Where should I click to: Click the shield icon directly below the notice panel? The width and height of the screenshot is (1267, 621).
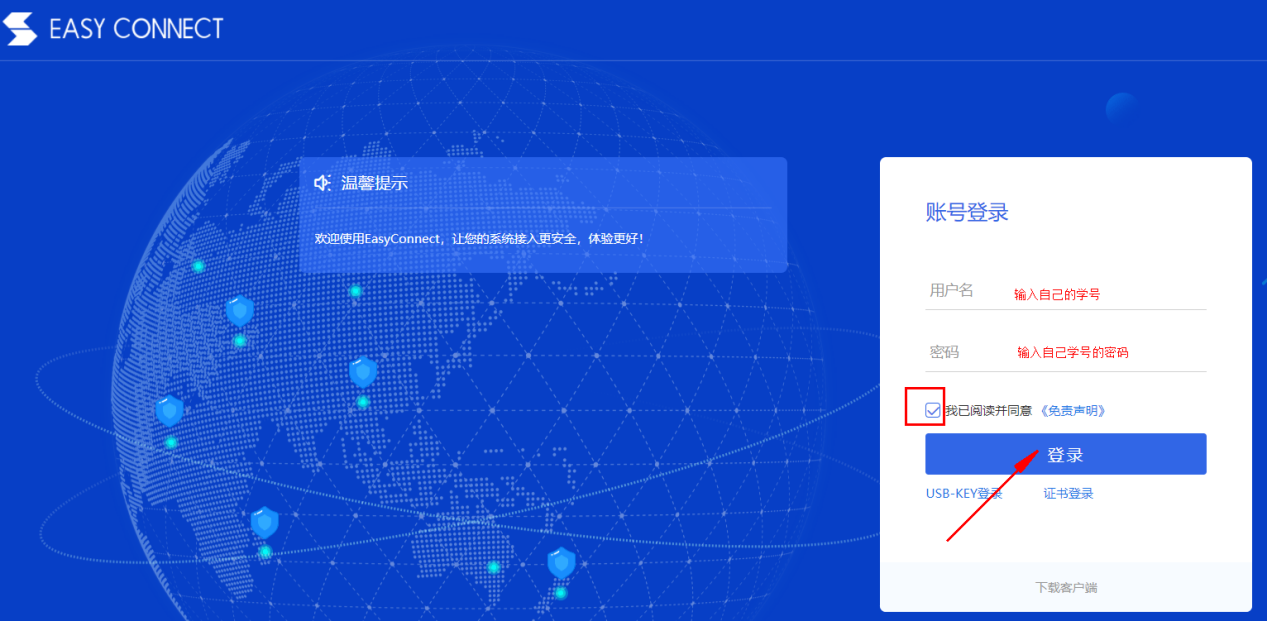(x=363, y=372)
